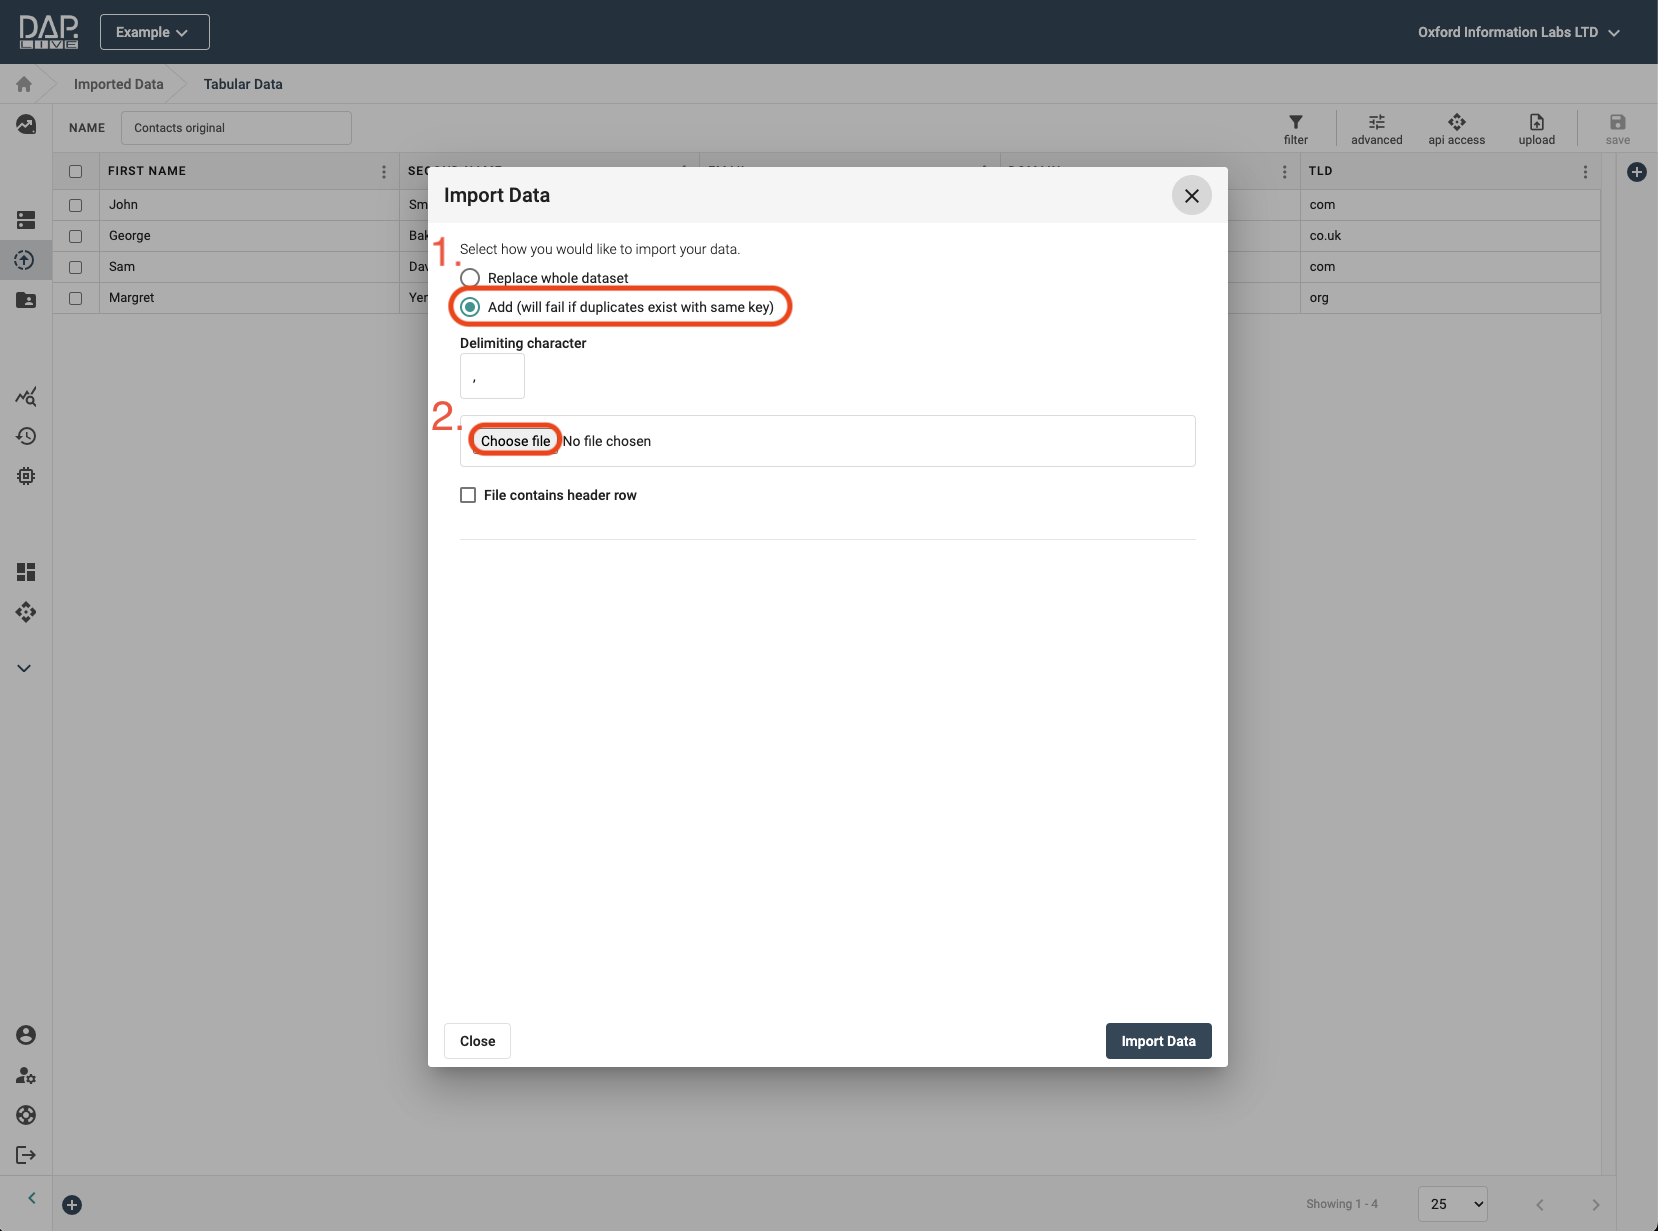Click the Choose file button
Viewport: 1658px width, 1231px height.
(x=515, y=441)
